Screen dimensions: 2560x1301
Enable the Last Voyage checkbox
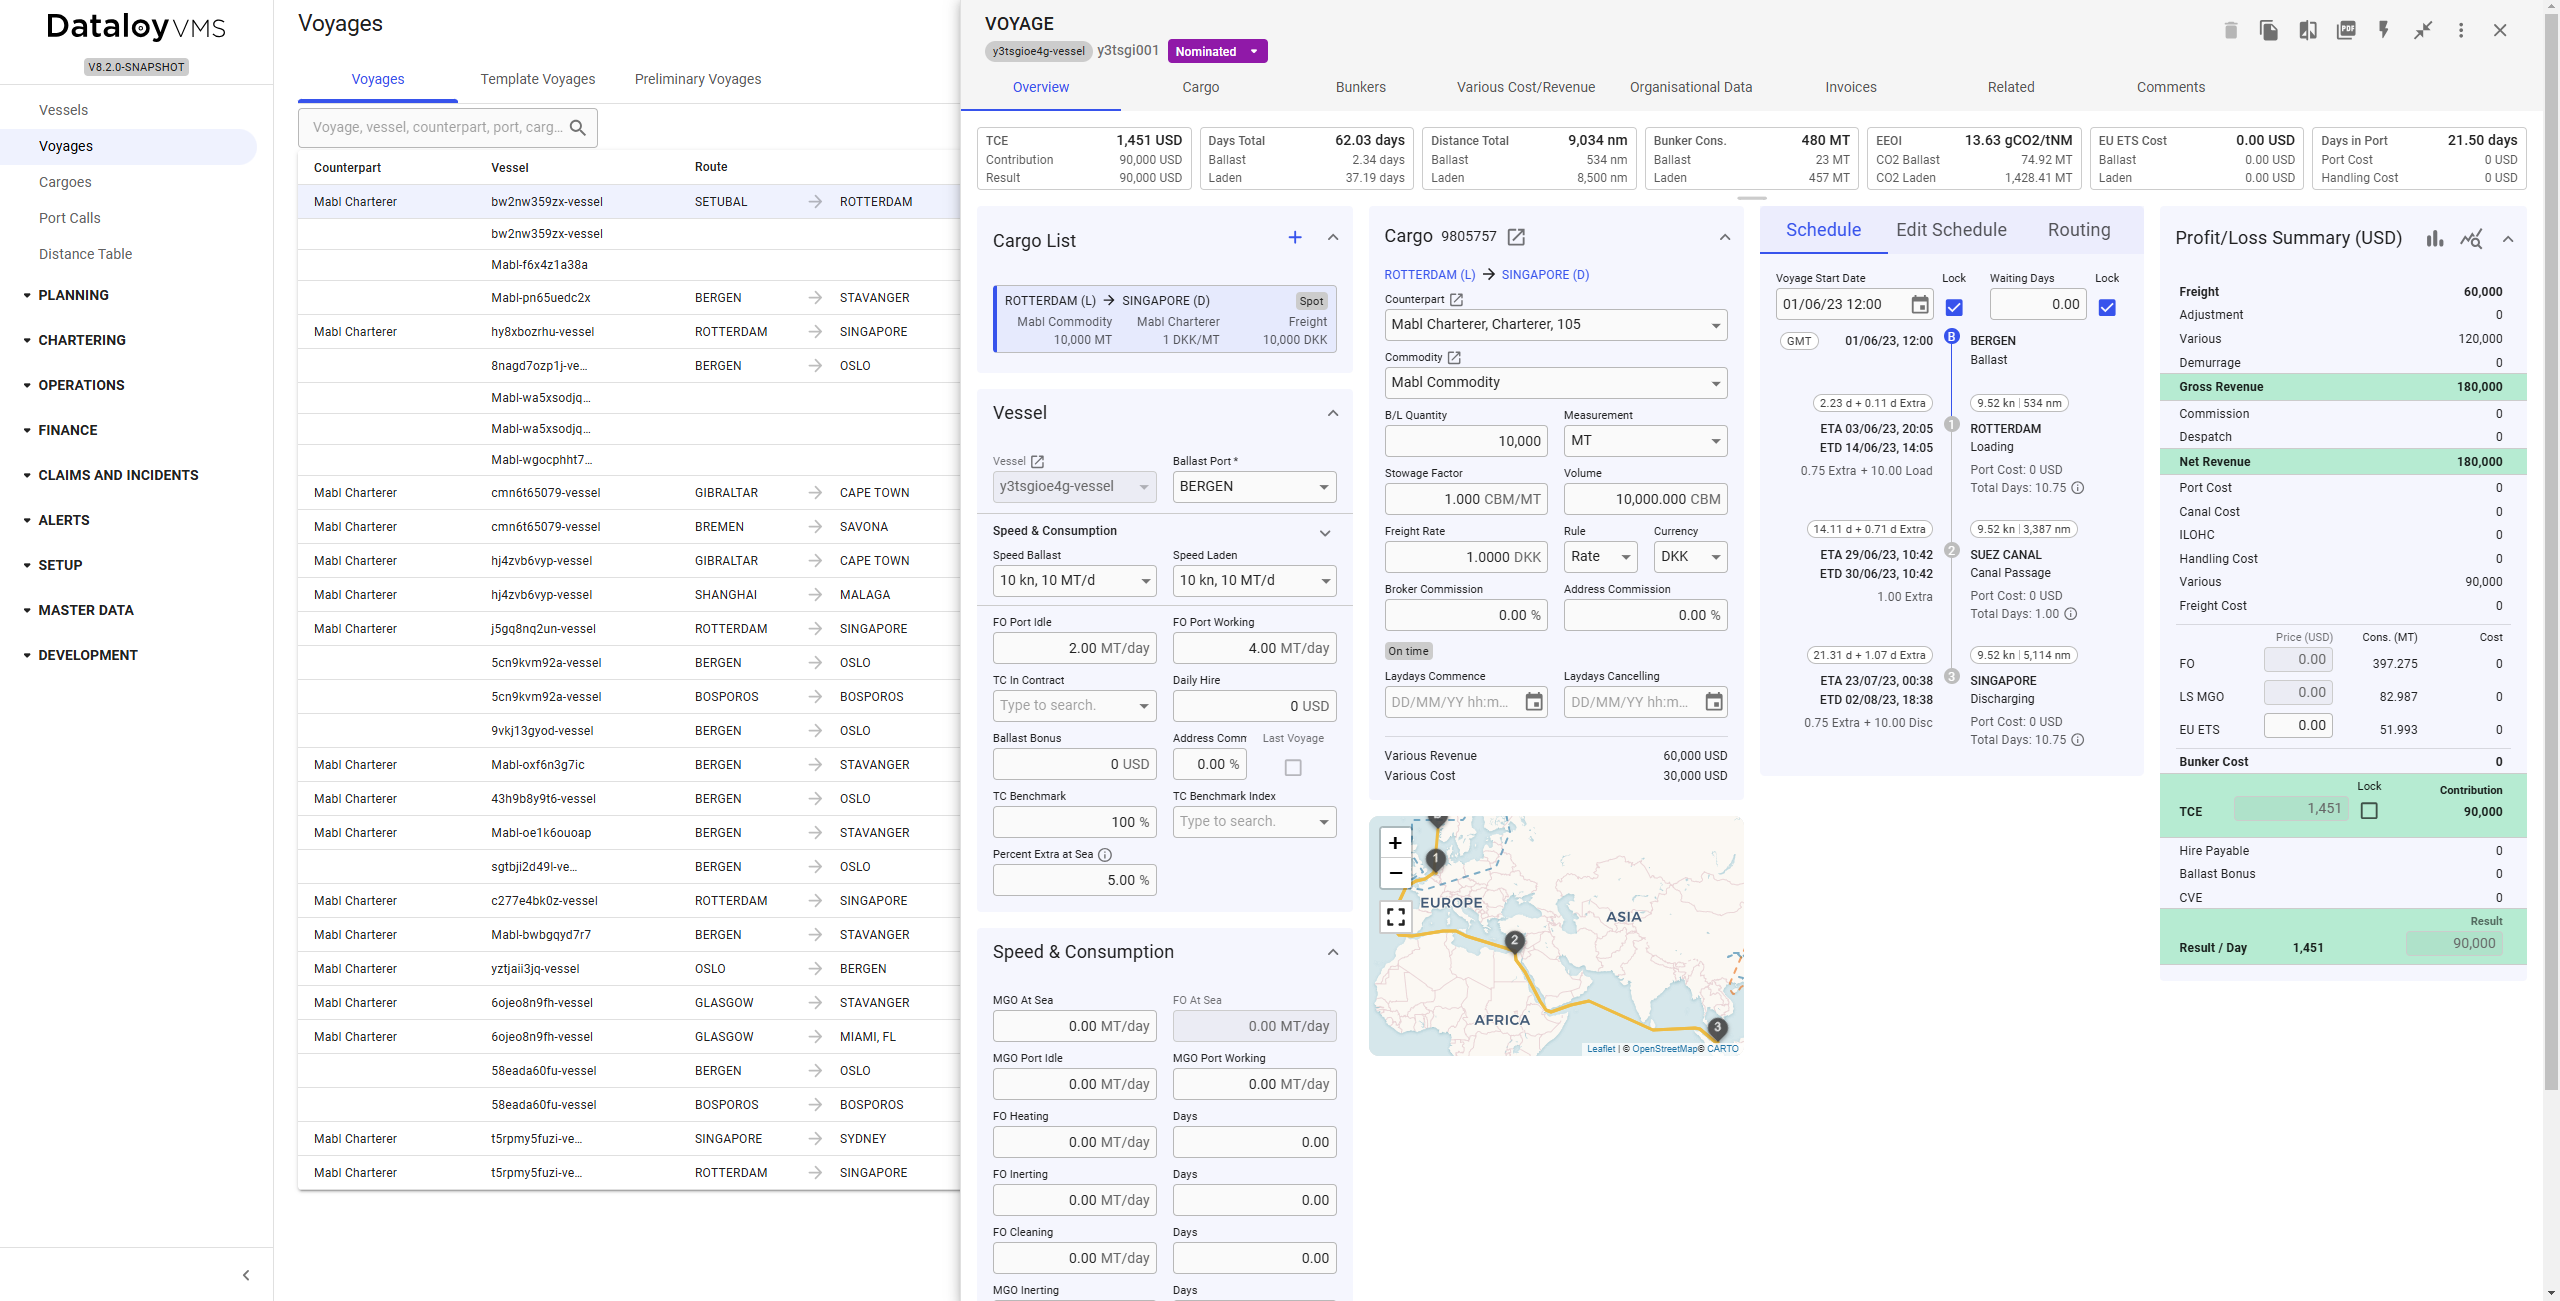(1292, 767)
